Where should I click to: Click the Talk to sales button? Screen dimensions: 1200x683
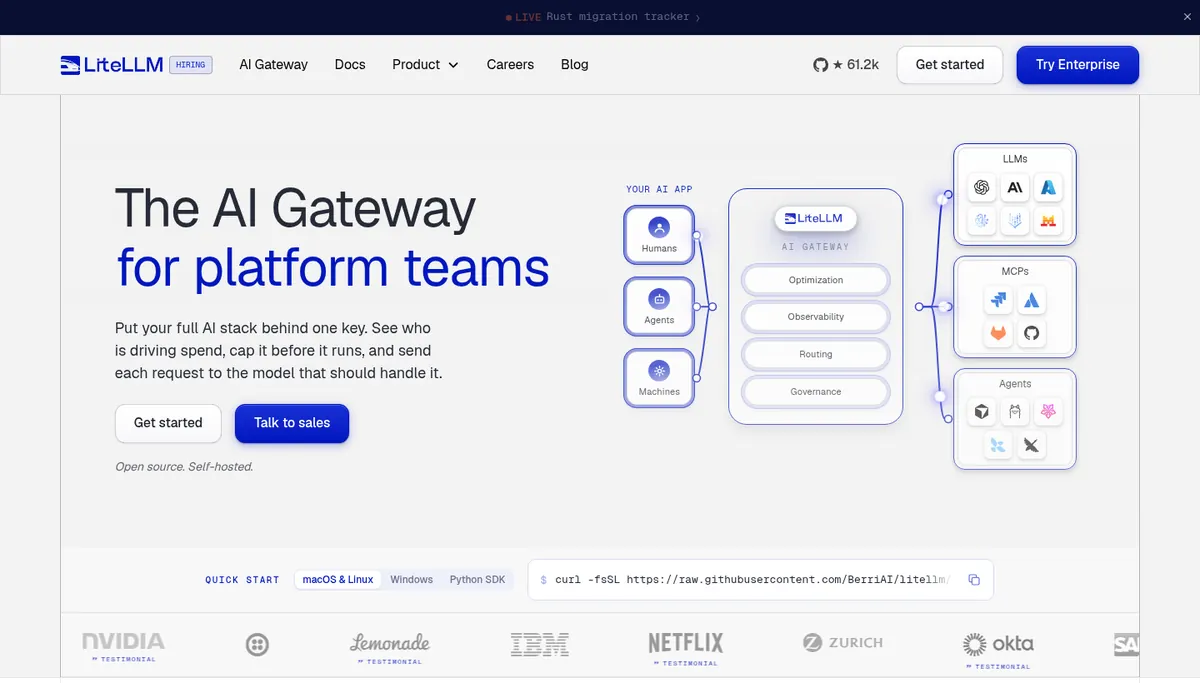click(x=292, y=423)
